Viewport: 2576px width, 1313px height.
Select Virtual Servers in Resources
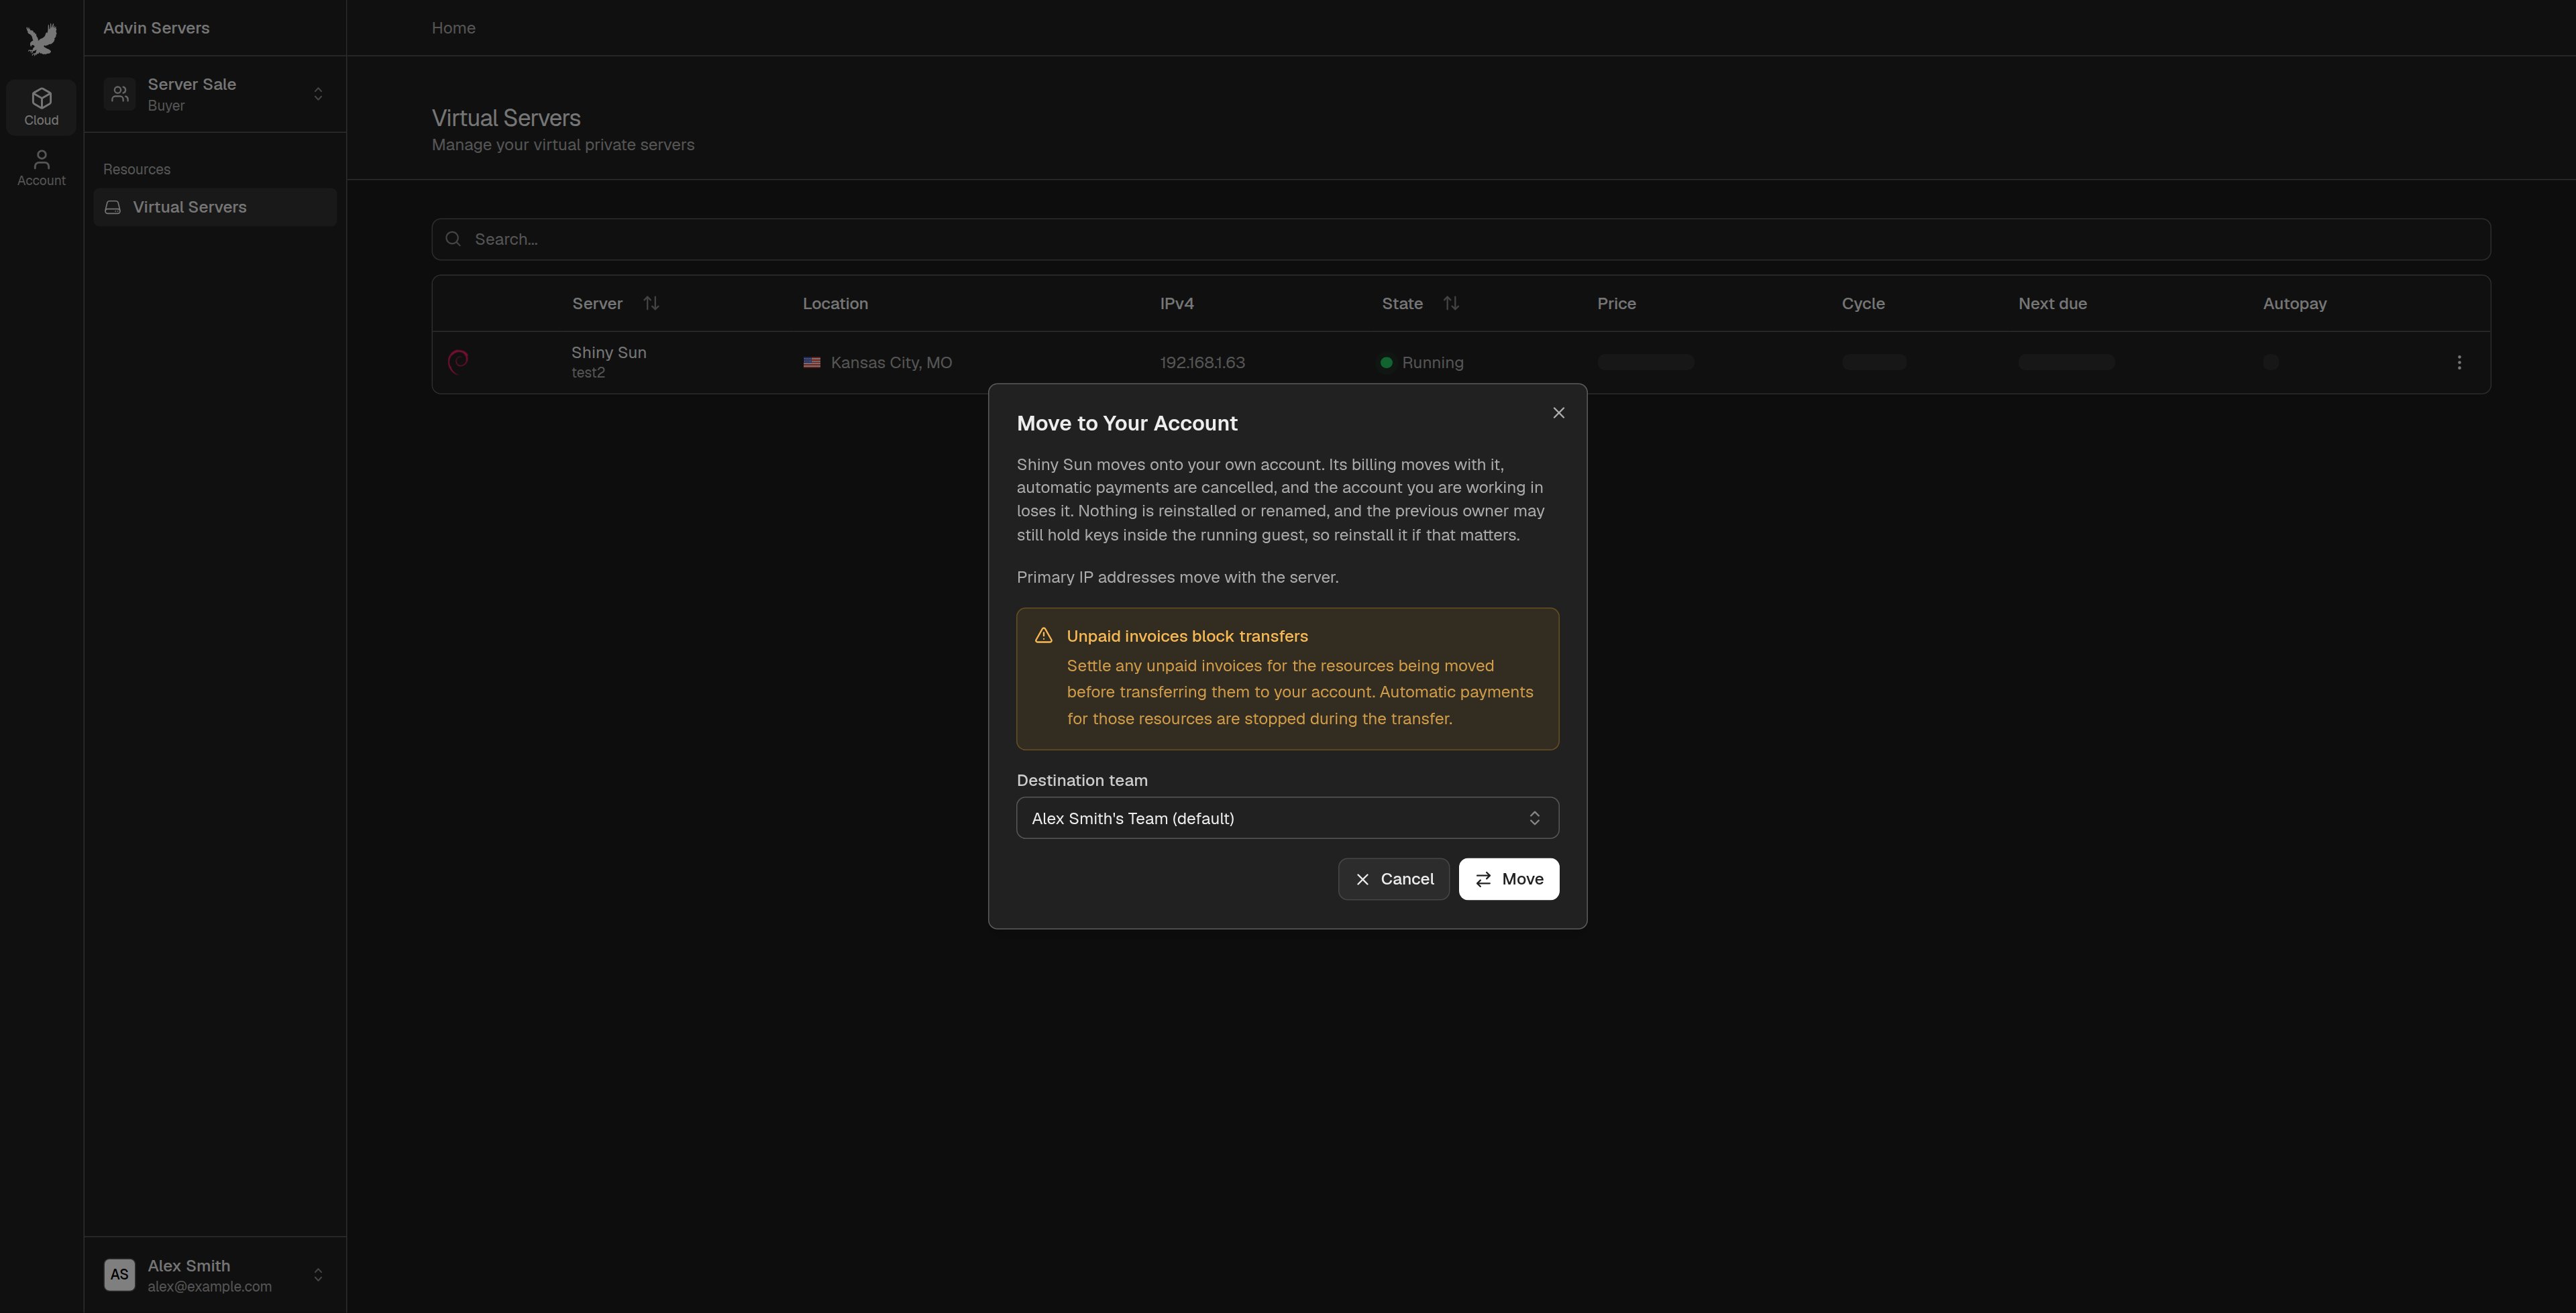point(215,207)
